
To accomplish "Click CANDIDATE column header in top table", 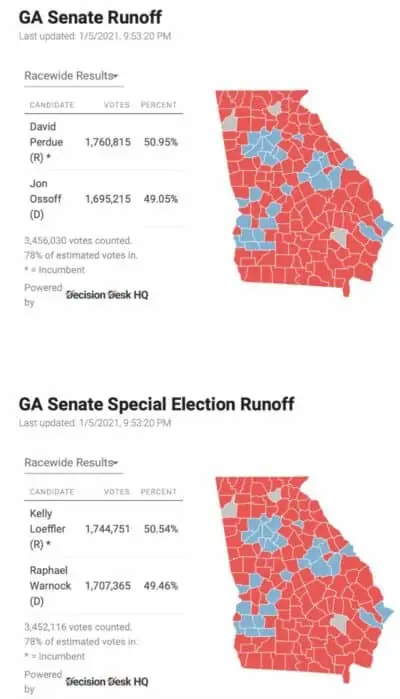I will pos(52,105).
